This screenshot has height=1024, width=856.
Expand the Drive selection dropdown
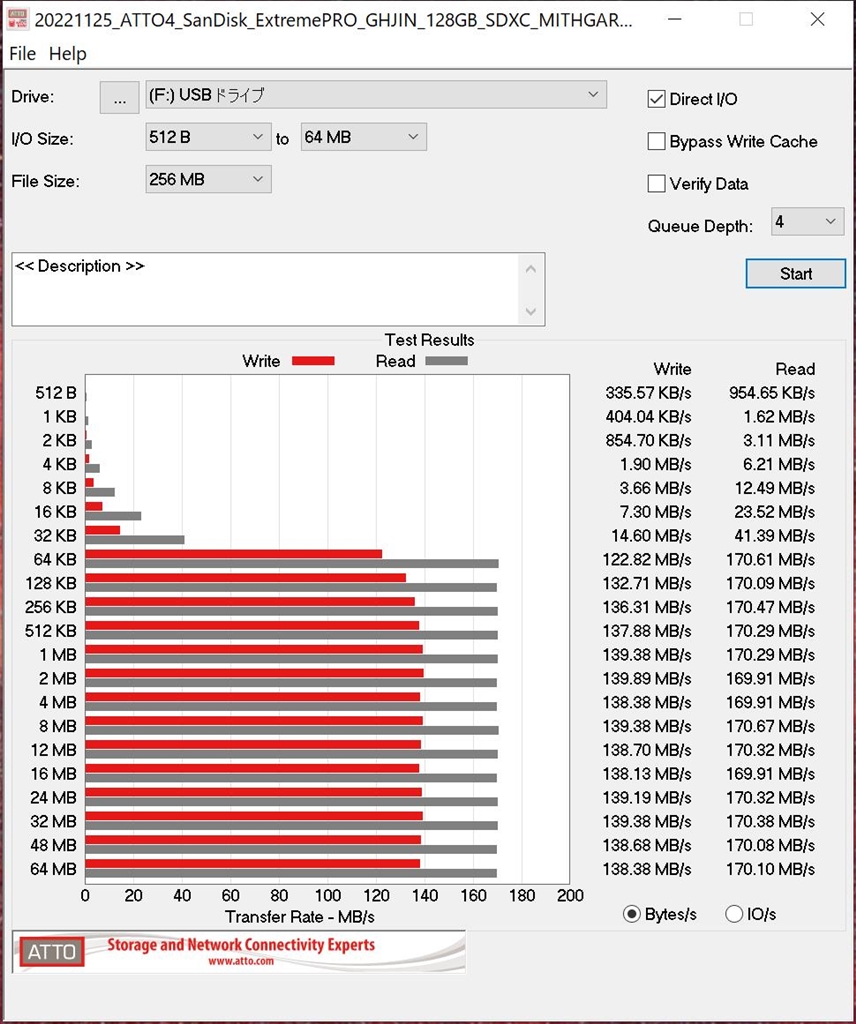(x=376, y=95)
